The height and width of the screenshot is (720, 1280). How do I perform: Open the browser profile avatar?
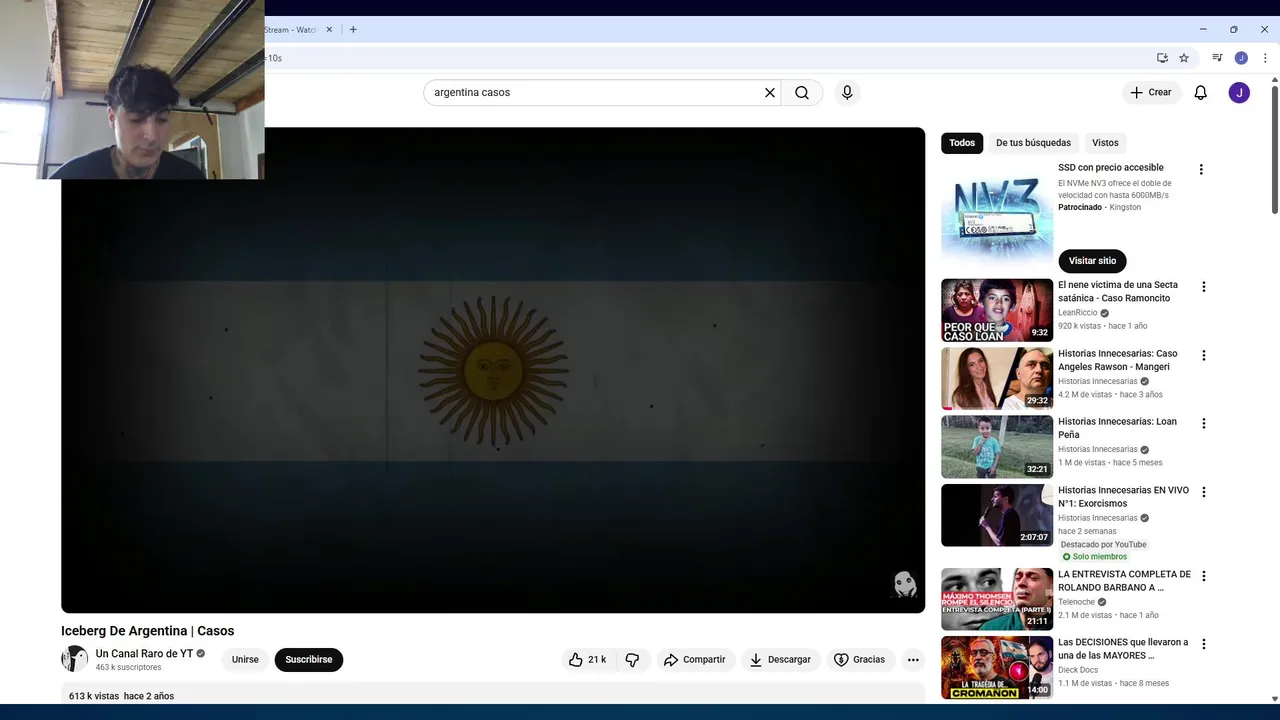coord(1241,58)
